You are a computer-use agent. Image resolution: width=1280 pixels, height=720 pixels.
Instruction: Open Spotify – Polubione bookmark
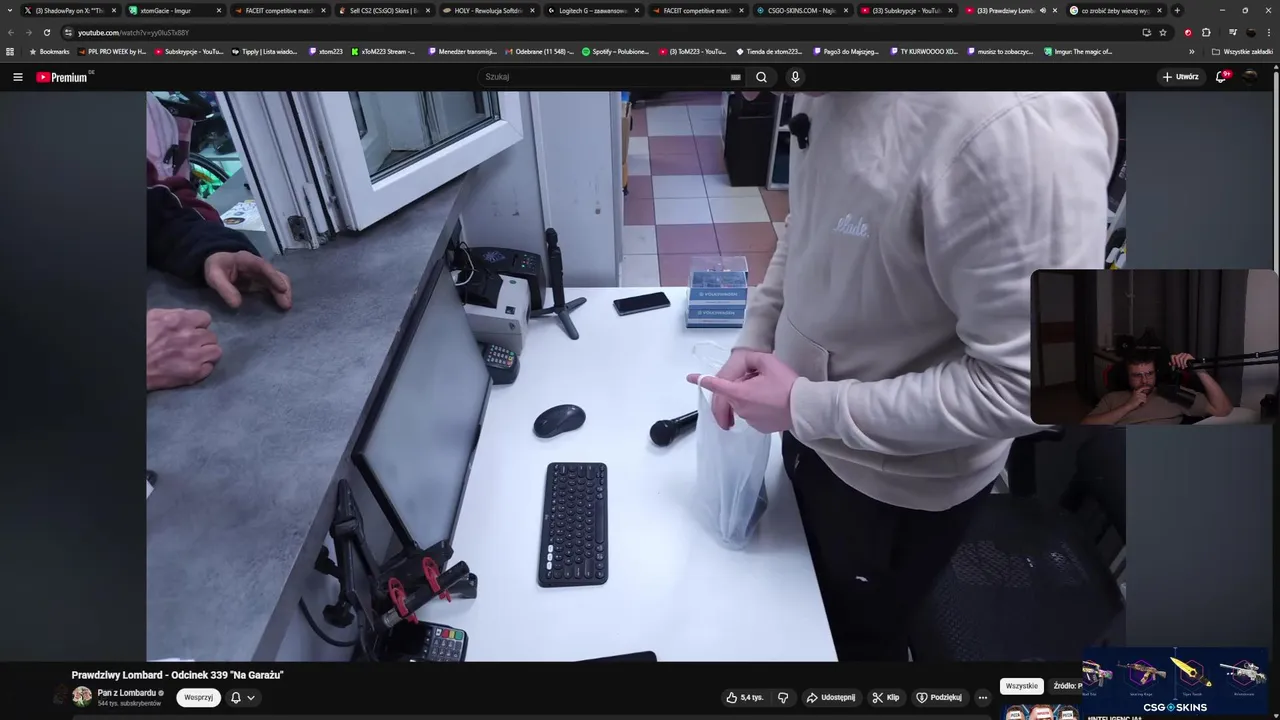point(616,51)
